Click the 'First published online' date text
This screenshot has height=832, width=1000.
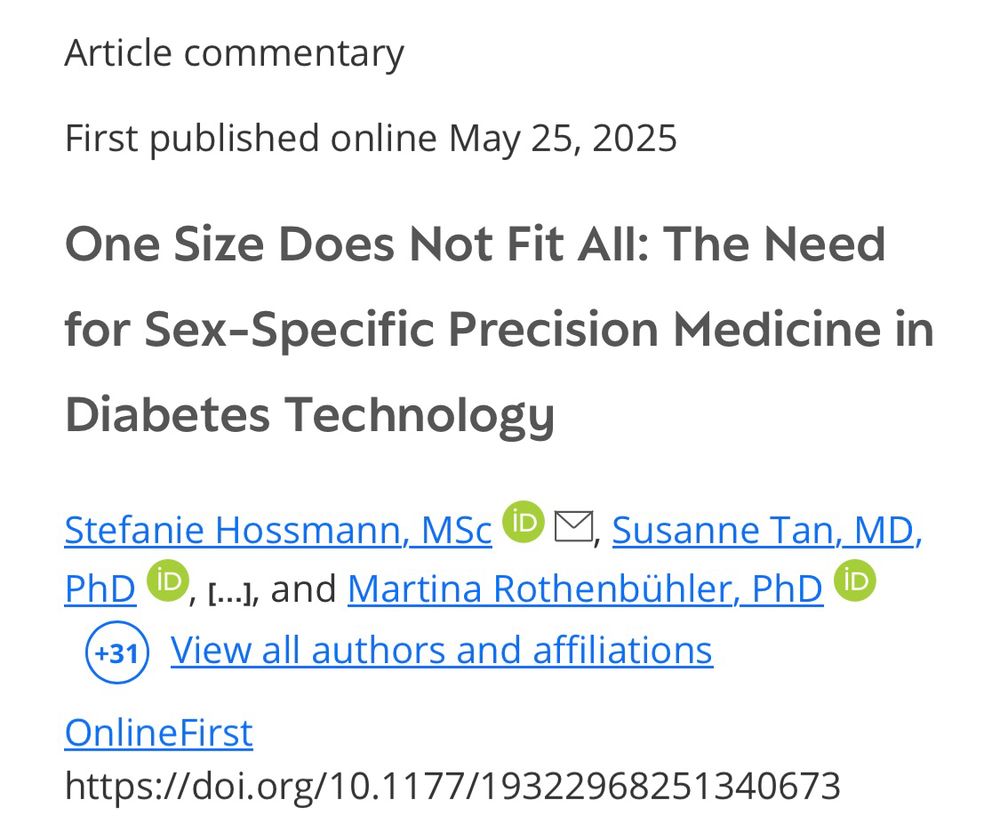(250, 137)
